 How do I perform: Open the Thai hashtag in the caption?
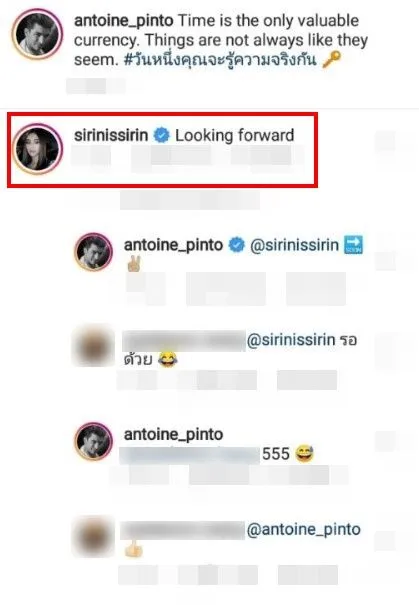(x=220, y=60)
